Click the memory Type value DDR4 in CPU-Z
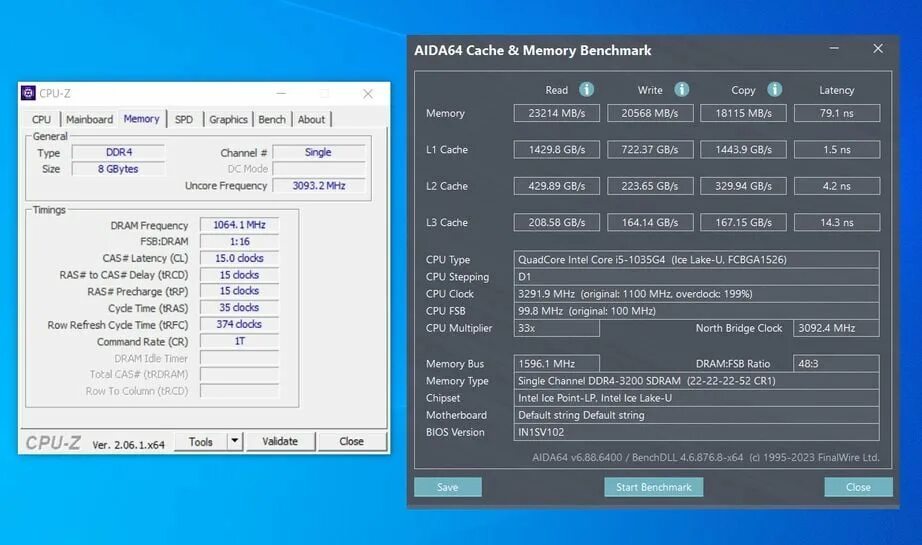 point(119,152)
